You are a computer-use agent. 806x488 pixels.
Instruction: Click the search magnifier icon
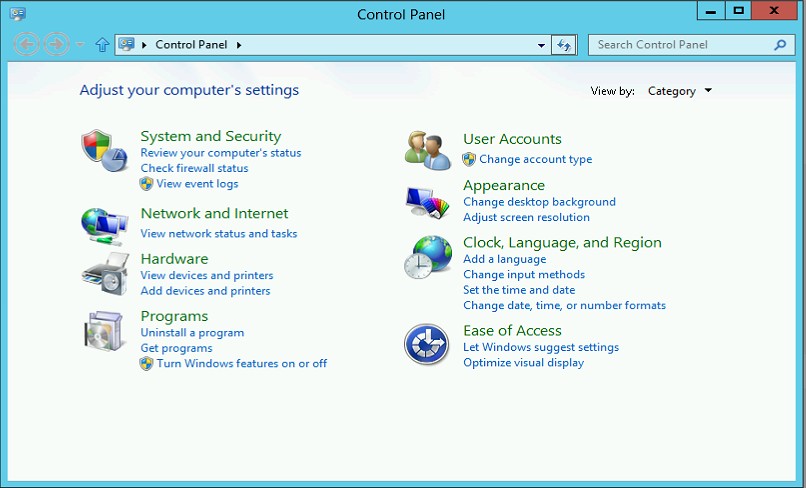pyautogui.click(x=780, y=45)
